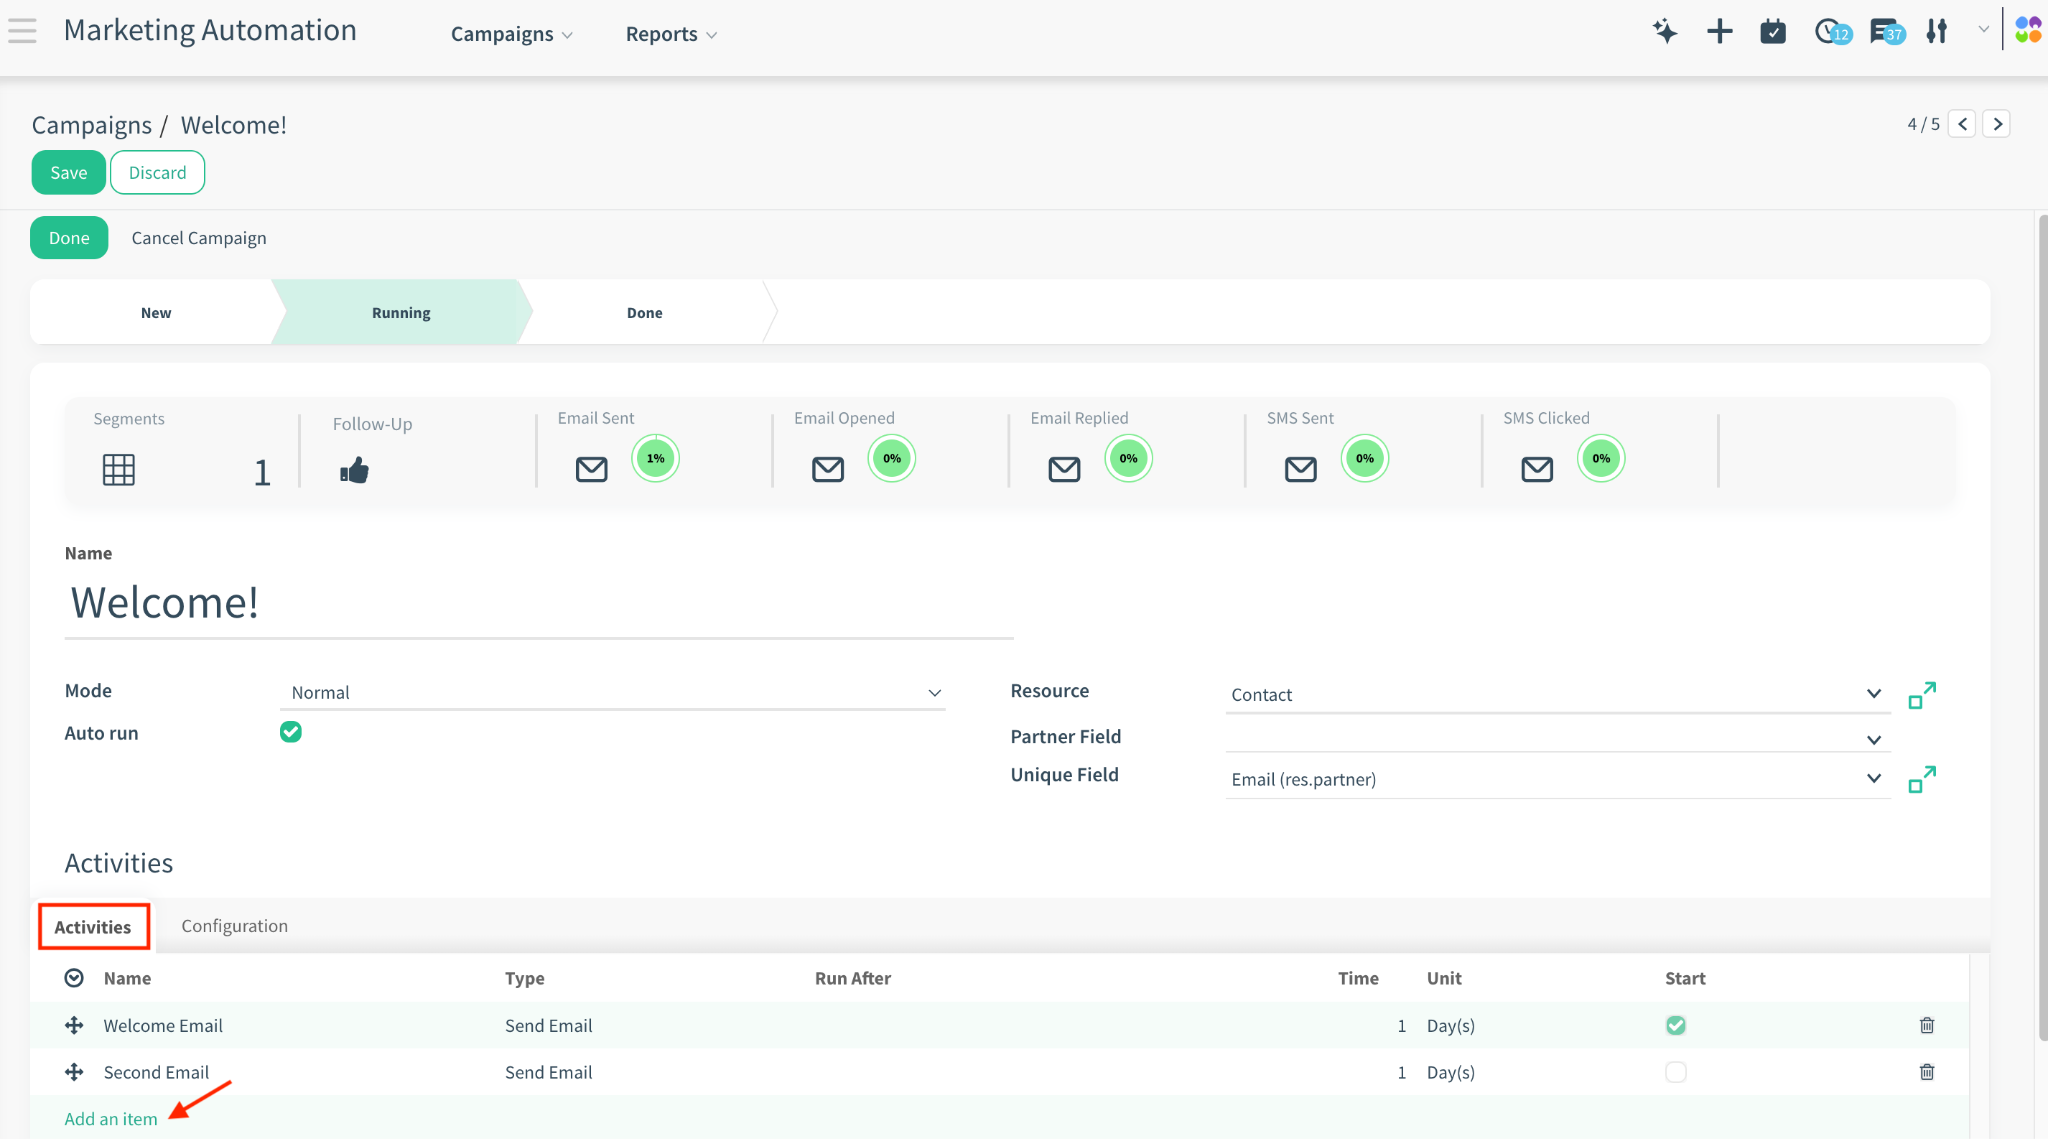Open the hamburger menu at top left
The height and width of the screenshot is (1139, 2048).
click(22, 30)
